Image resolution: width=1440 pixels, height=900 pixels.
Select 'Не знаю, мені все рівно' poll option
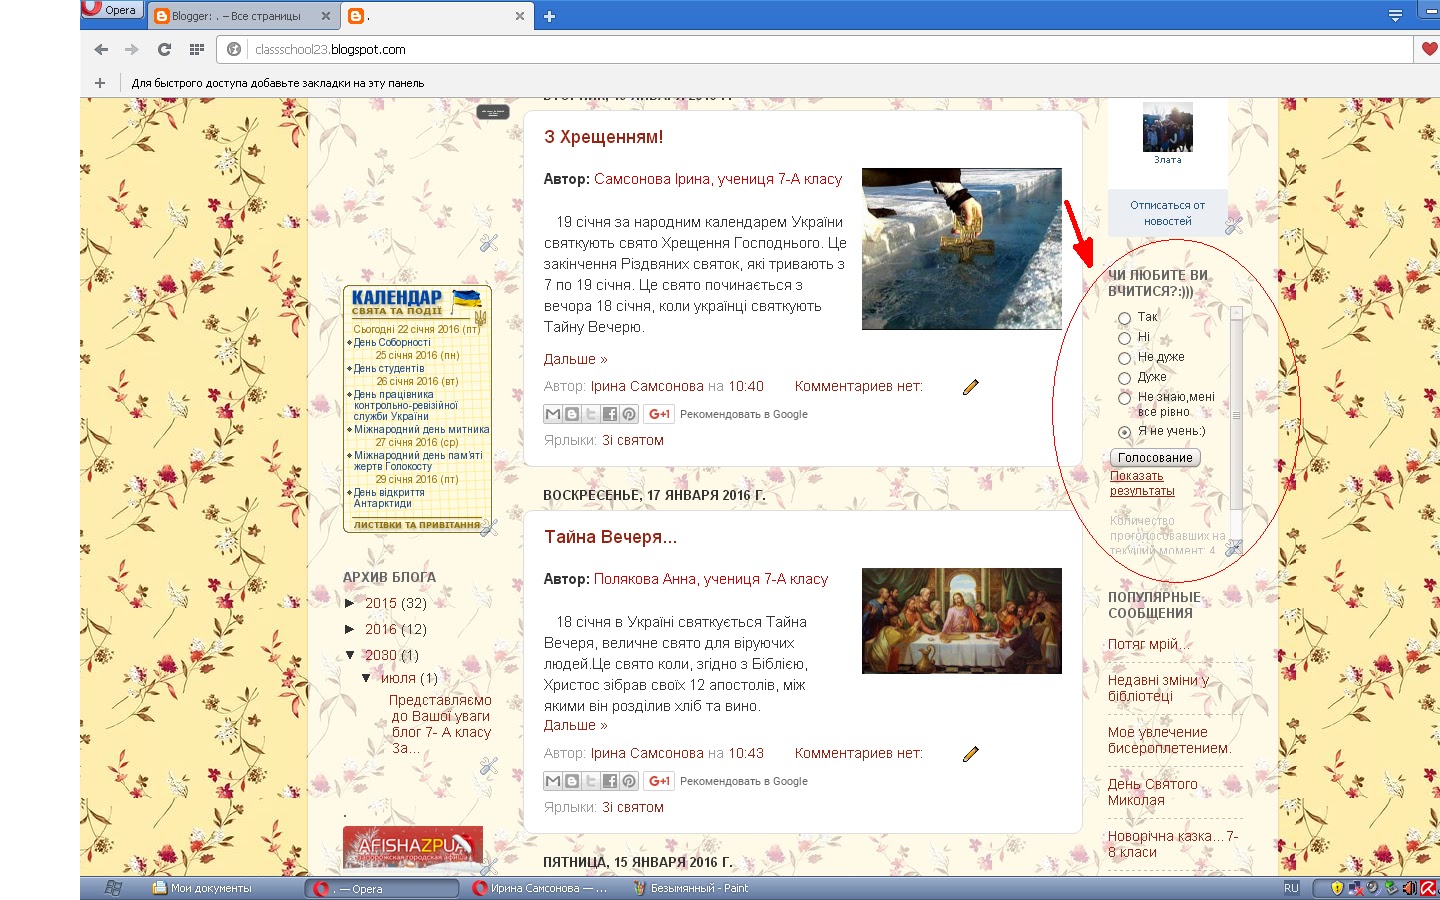[x=1124, y=398]
